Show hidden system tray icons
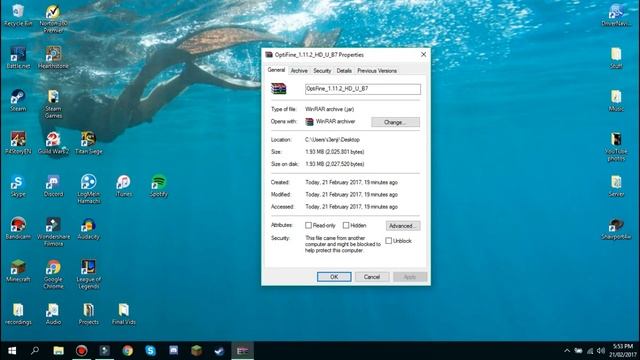Viewport: 640px width, 360px height. coord(567,351)
